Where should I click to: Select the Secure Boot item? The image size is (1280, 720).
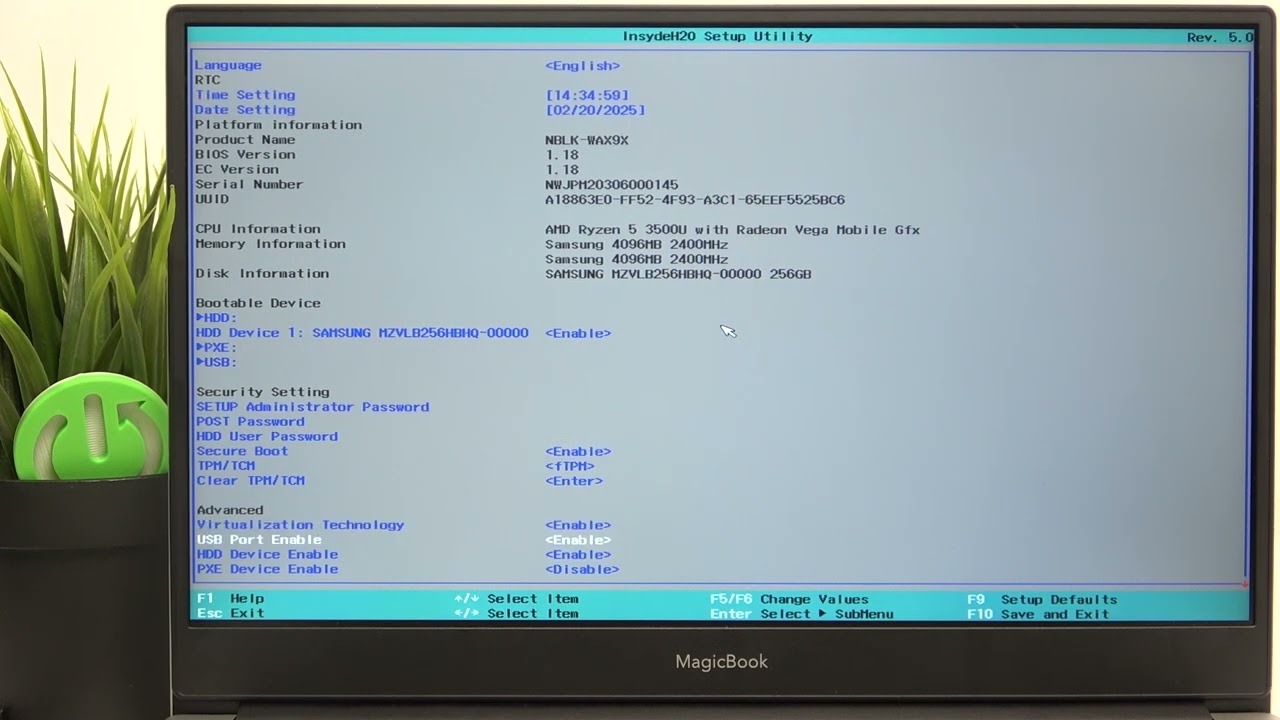click(242, 451)
